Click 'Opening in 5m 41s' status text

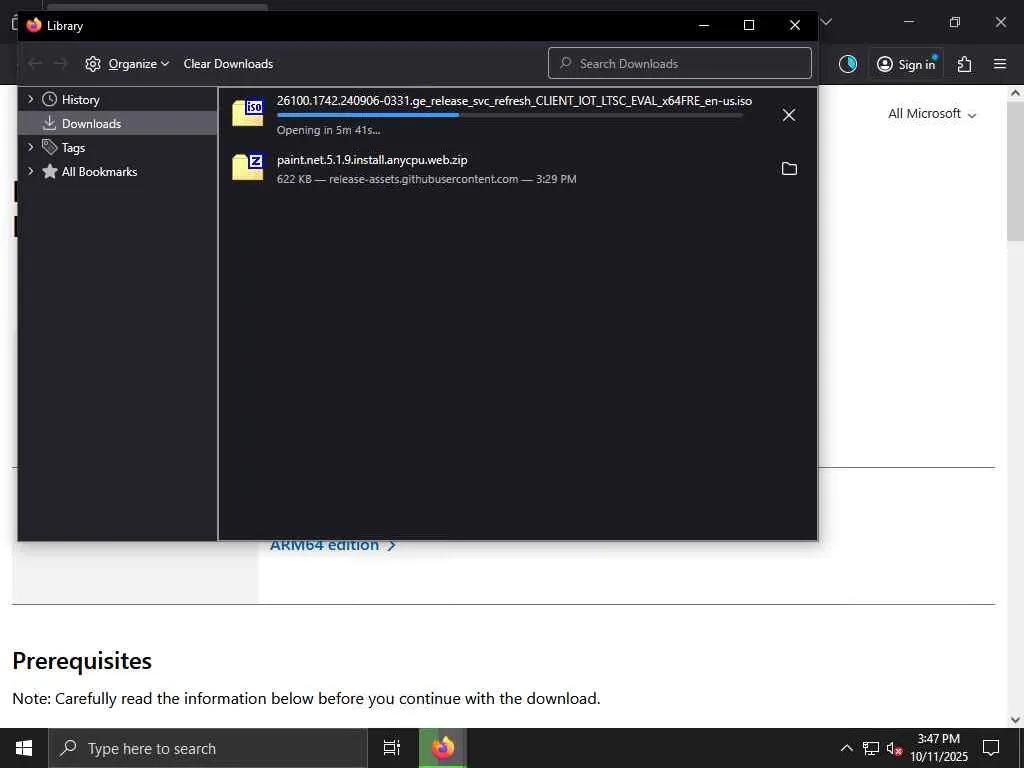tap(328, 130)
